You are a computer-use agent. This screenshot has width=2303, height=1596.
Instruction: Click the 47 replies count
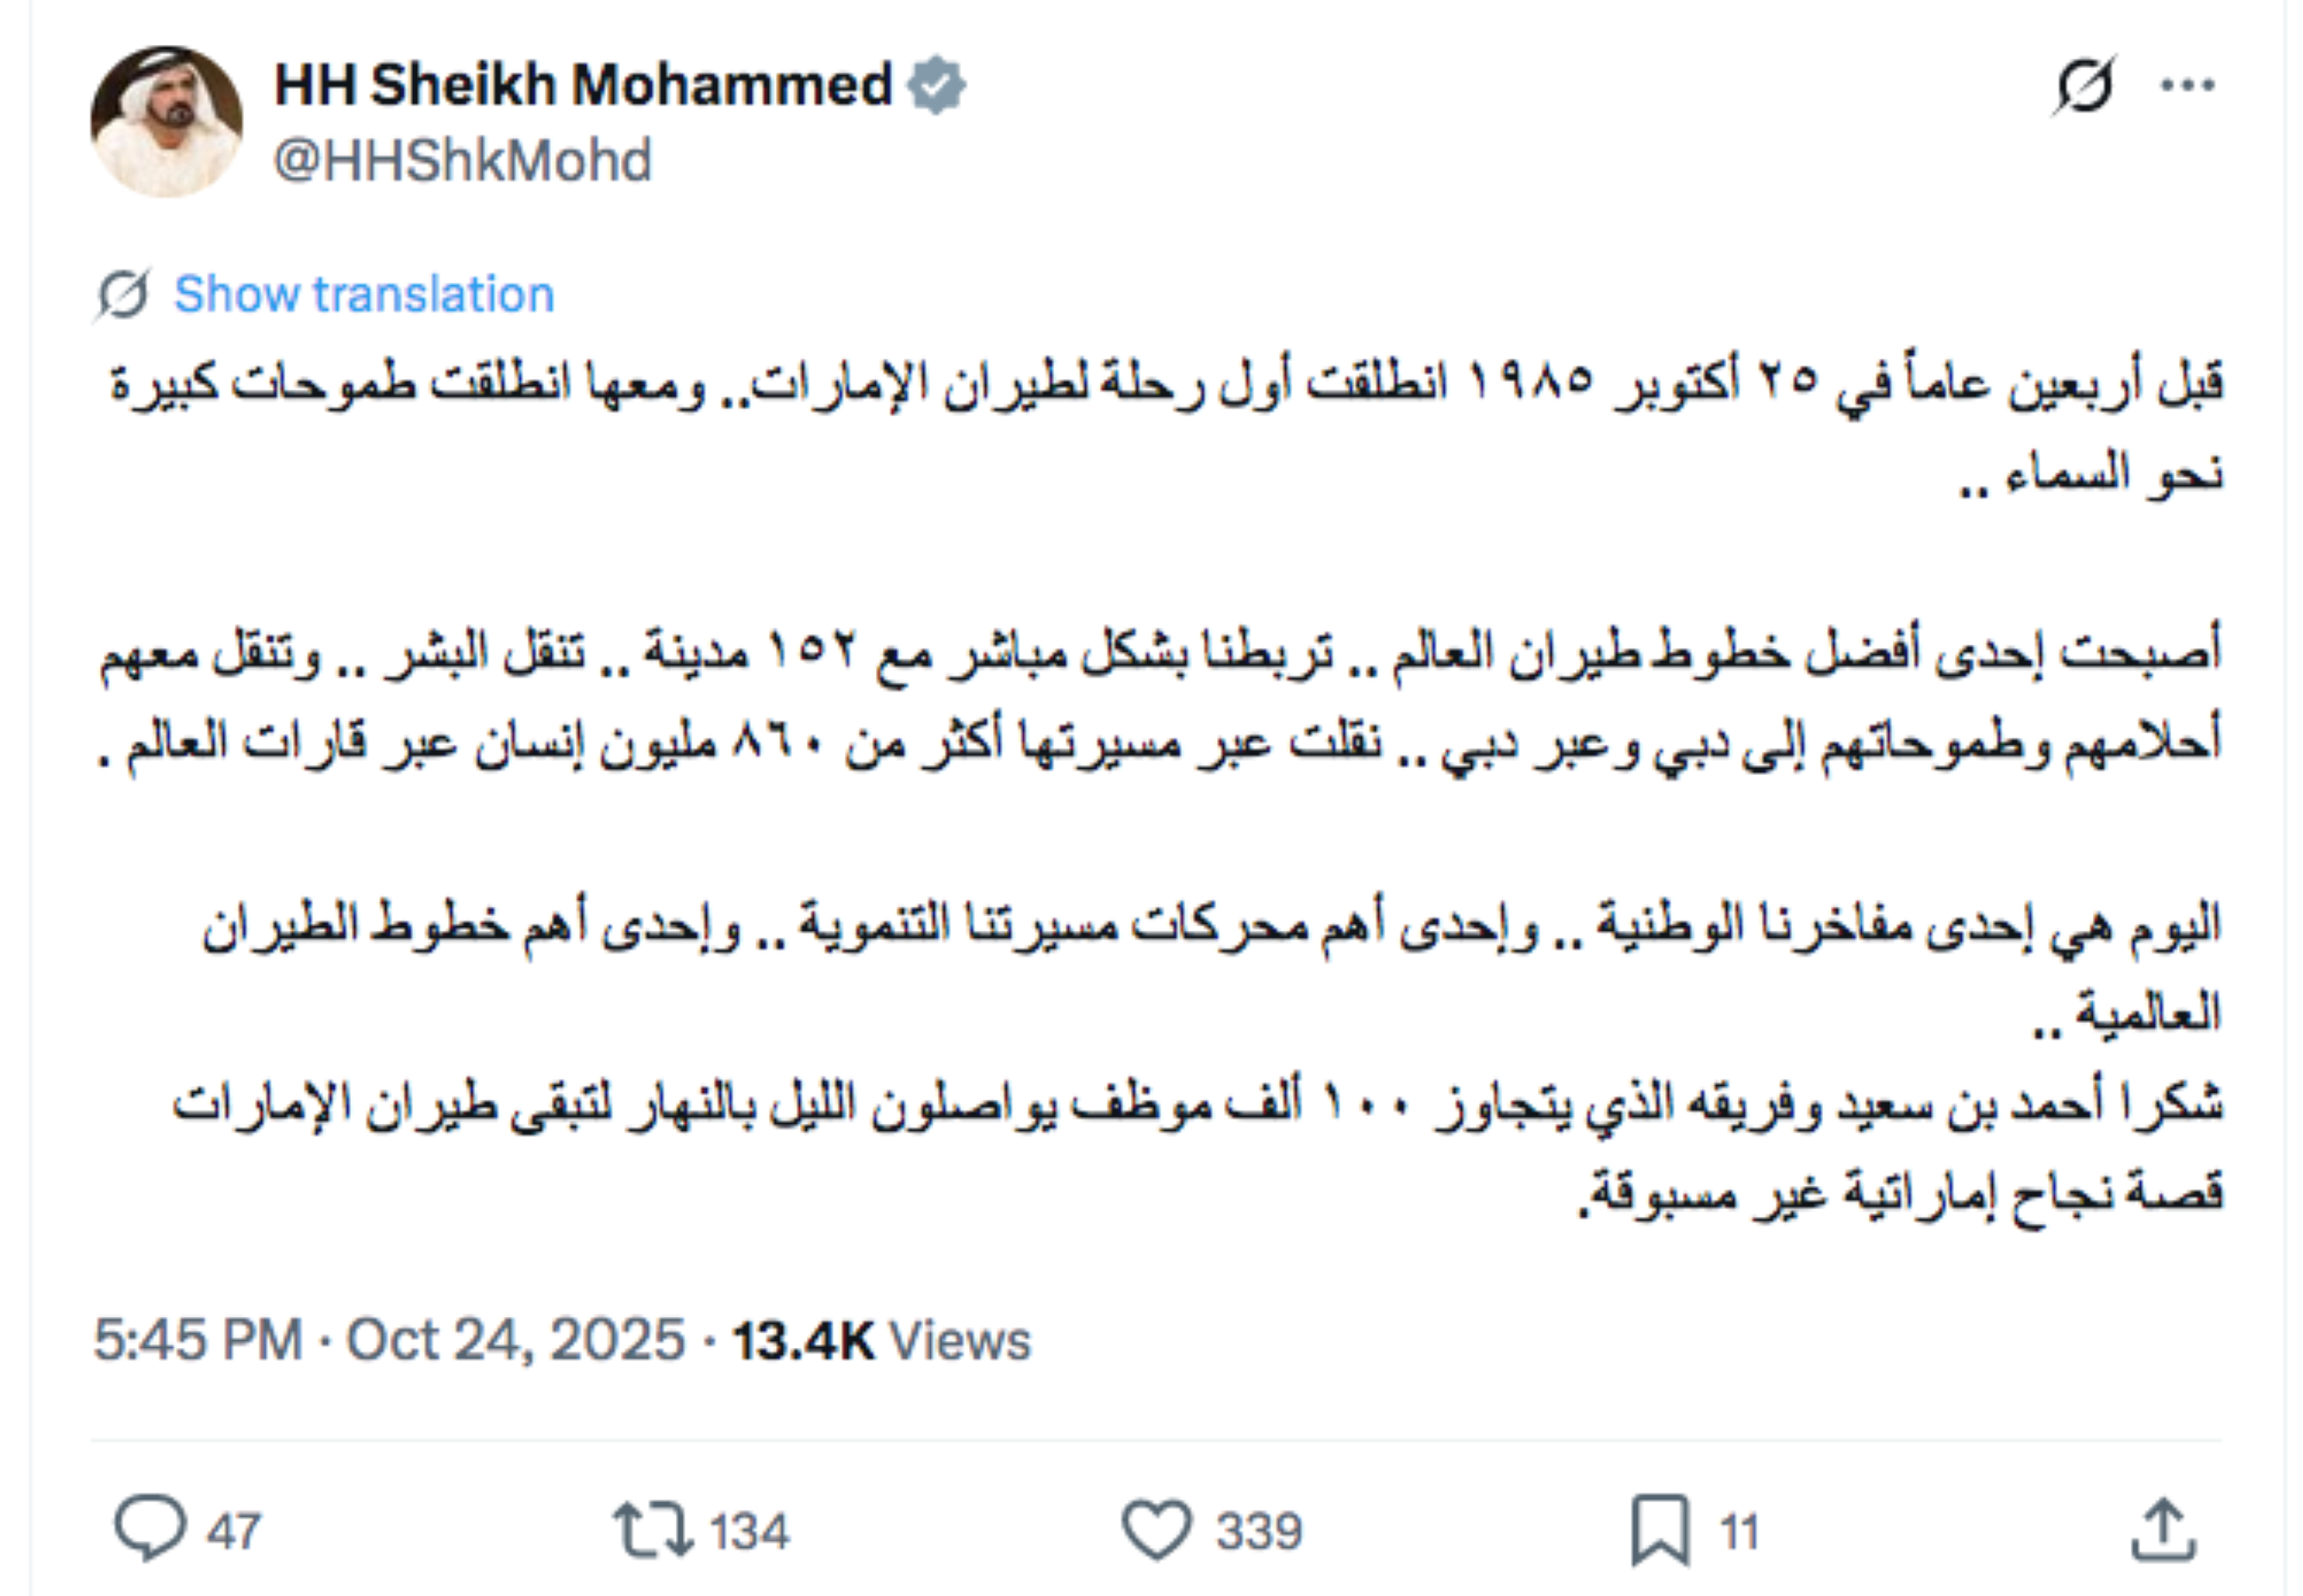click(x=234, y=1531)
